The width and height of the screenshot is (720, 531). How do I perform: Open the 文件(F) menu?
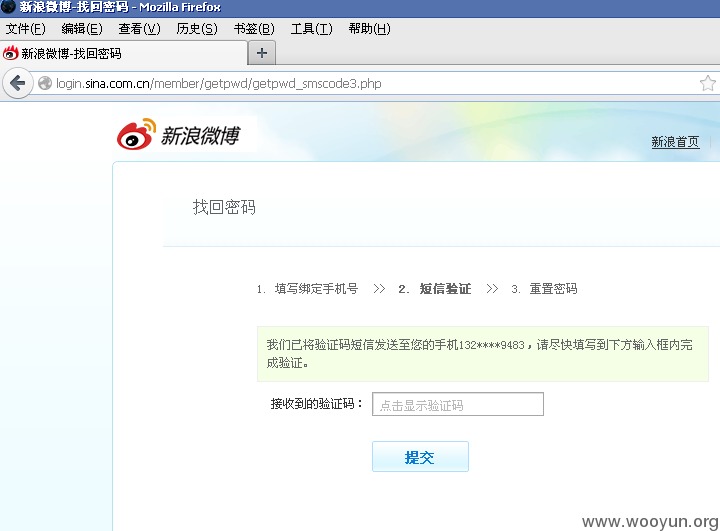[25, 29]
